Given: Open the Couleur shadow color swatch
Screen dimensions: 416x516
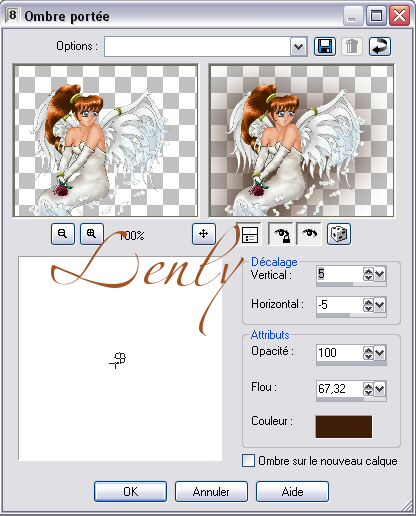Looking at the screenshot, I should (344, 426).
